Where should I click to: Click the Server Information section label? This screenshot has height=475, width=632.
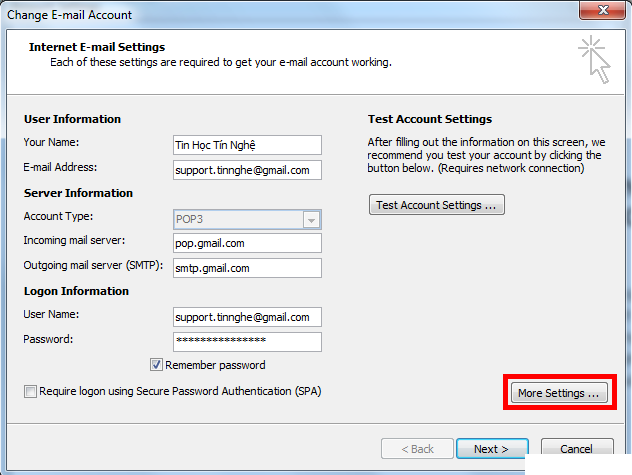78,193
